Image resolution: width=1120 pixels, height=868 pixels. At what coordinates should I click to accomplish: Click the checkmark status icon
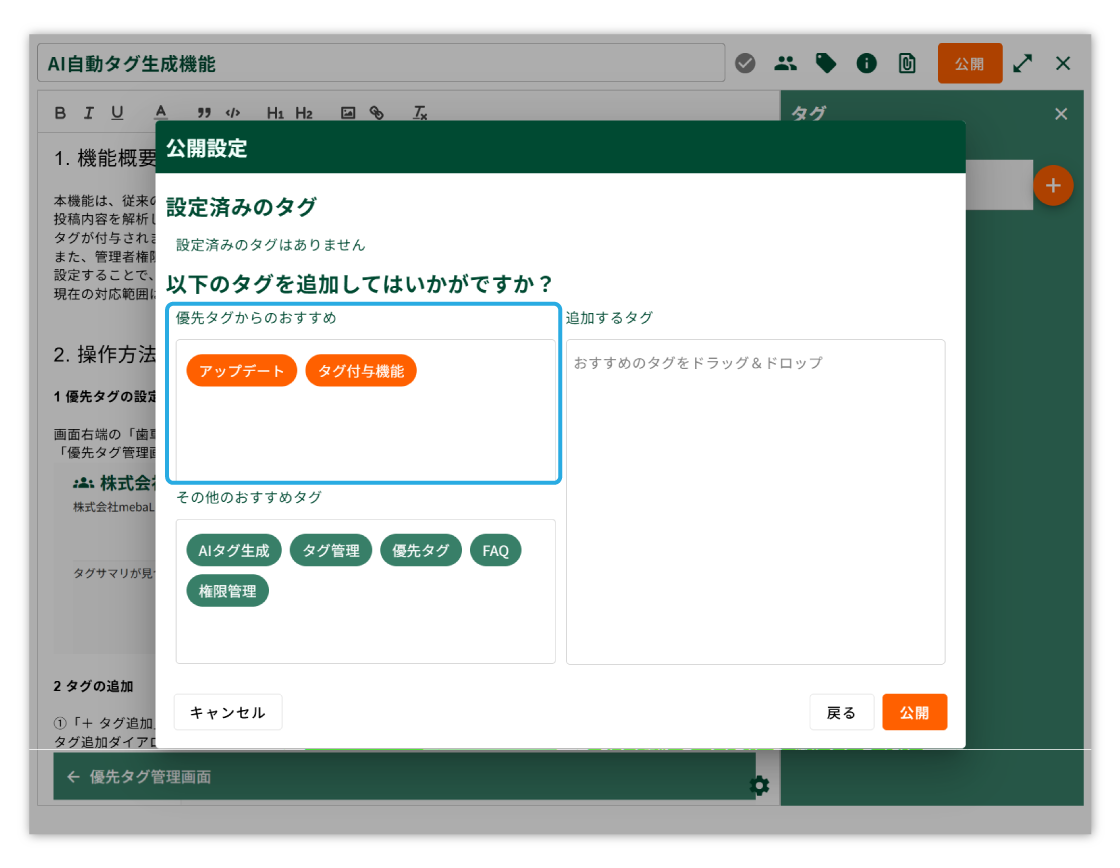[x=745, y=64]
